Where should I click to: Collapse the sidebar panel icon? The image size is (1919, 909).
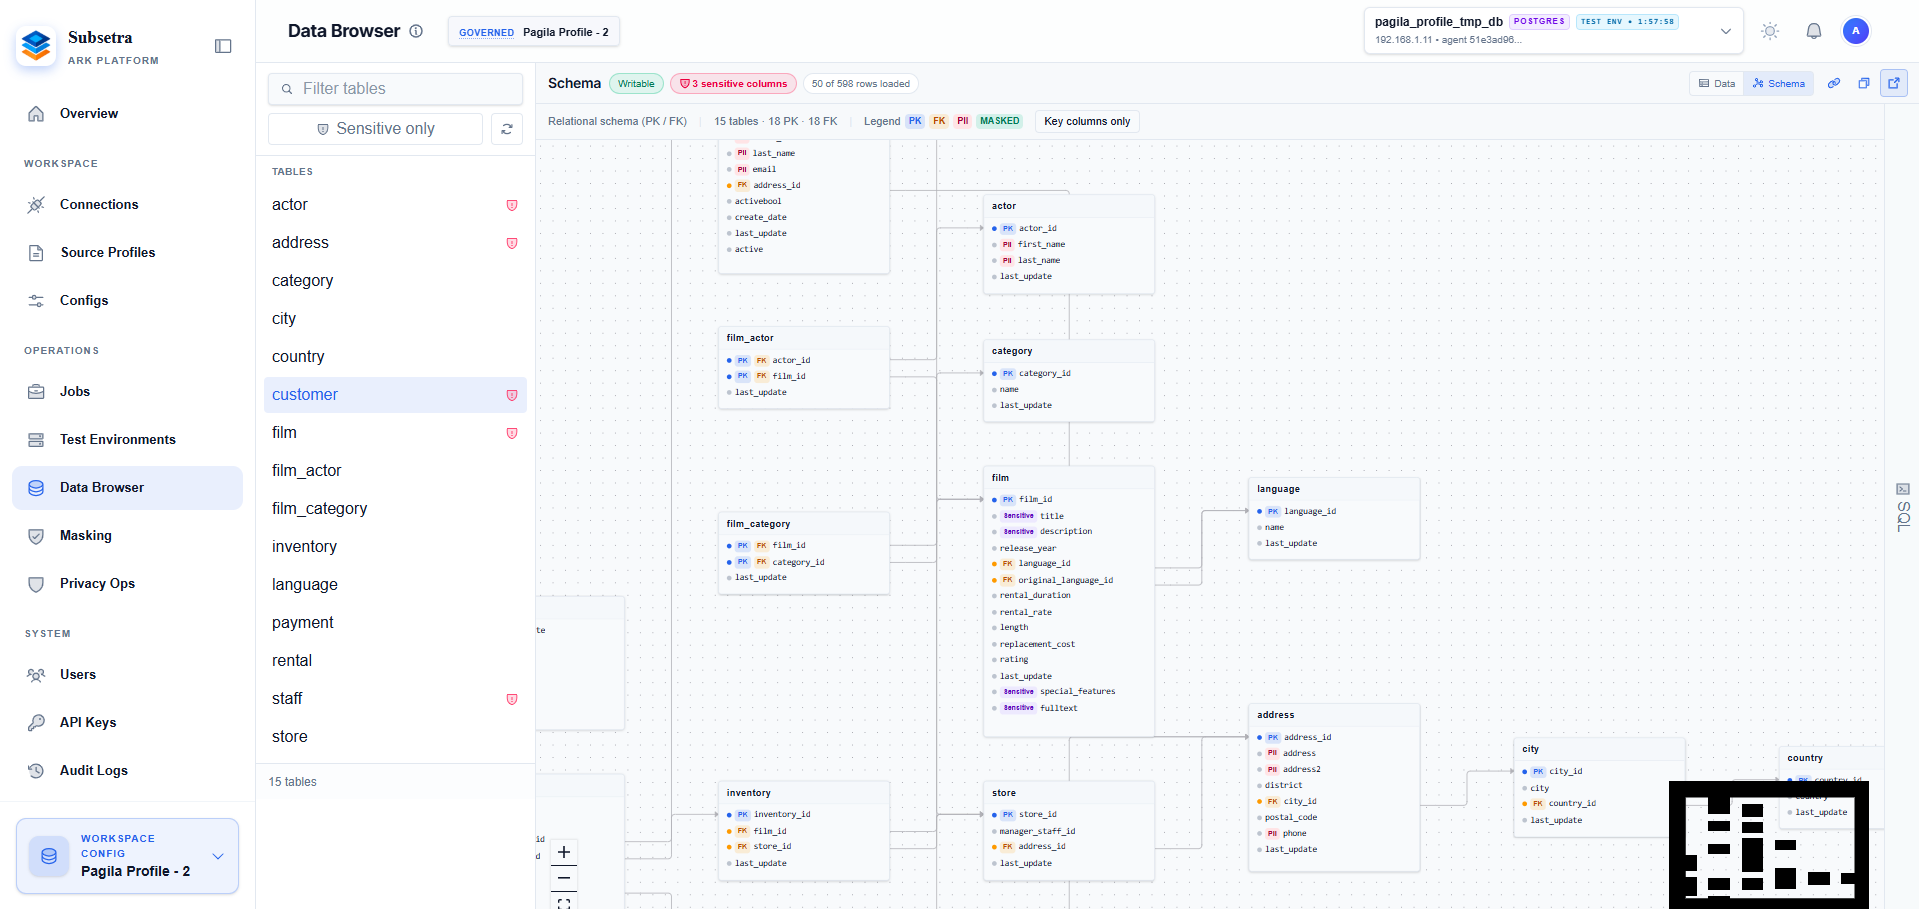pyautogui.click(x=223, y=46)
